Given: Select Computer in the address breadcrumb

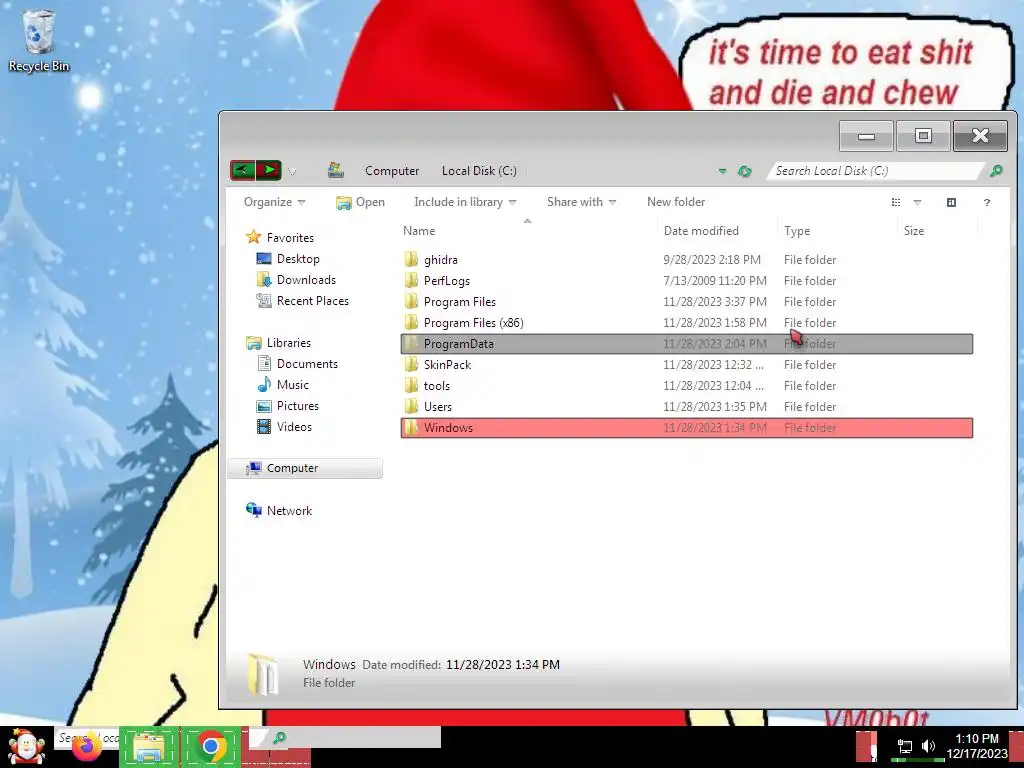Looking at the screenshot, I should point(392,170).
